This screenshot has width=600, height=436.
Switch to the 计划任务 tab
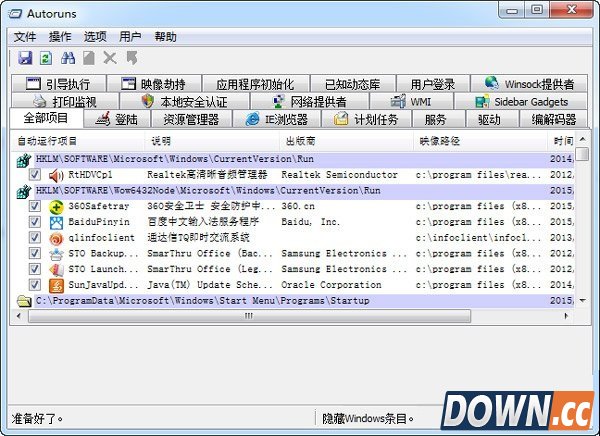[x=366, y=119]
